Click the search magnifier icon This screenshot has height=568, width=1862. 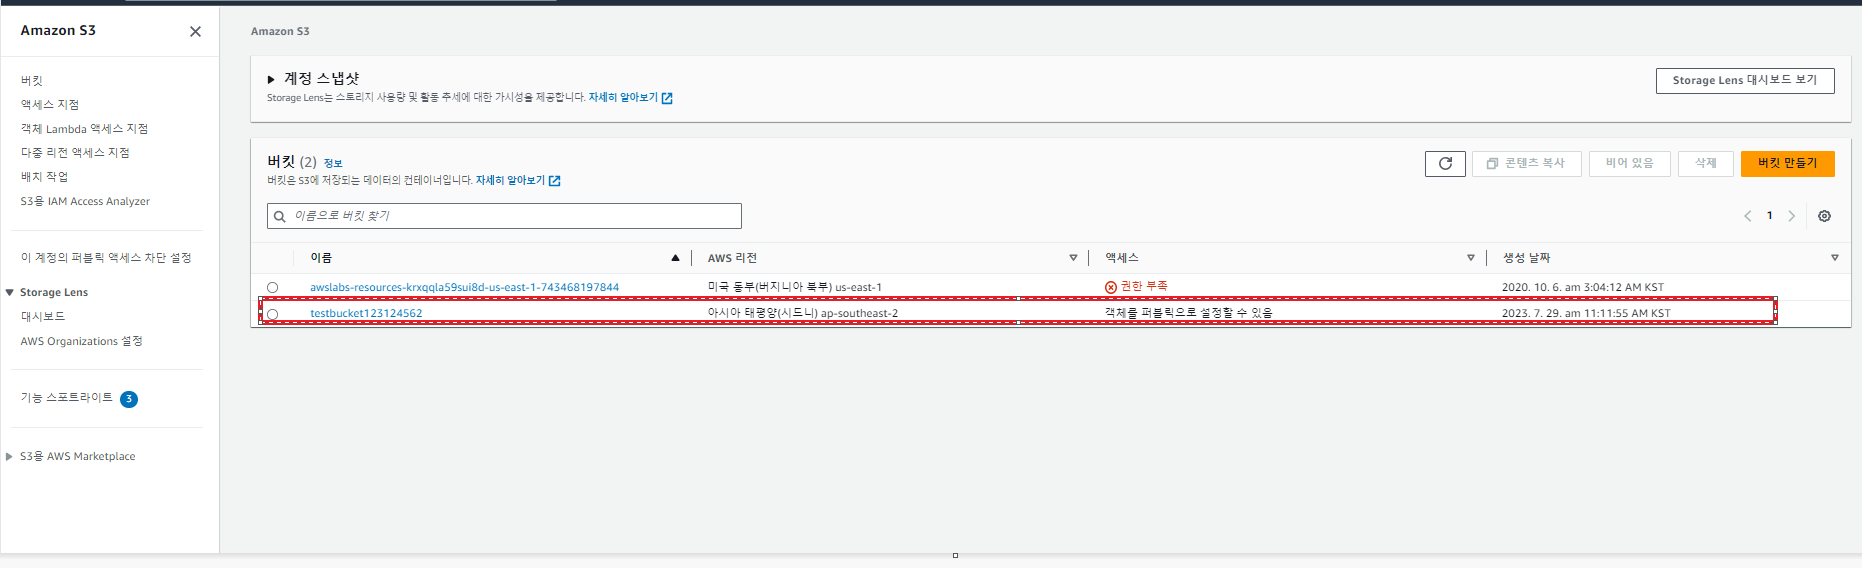click(280, 216)
